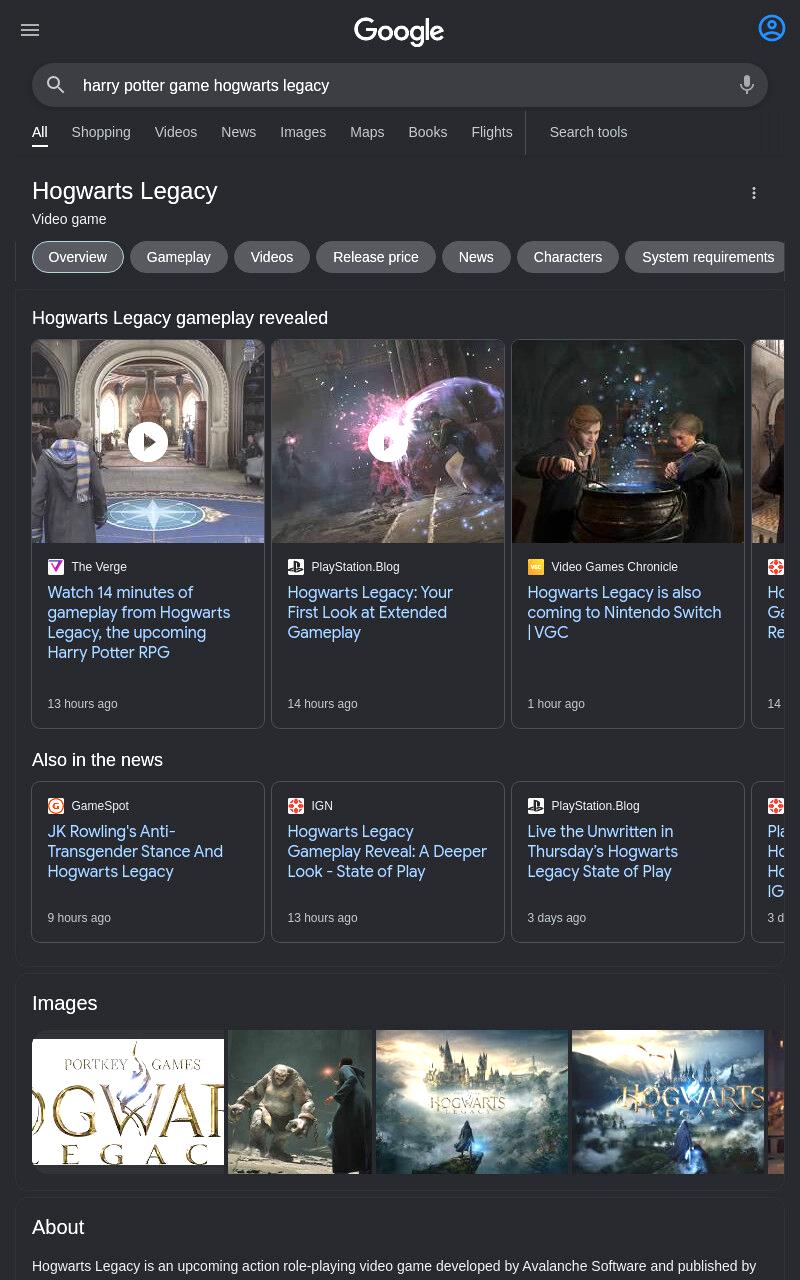Open "Your First Look at Extended Gameplay" article
The height and width of the screenshot is (1280, 800).
(370, 612)
